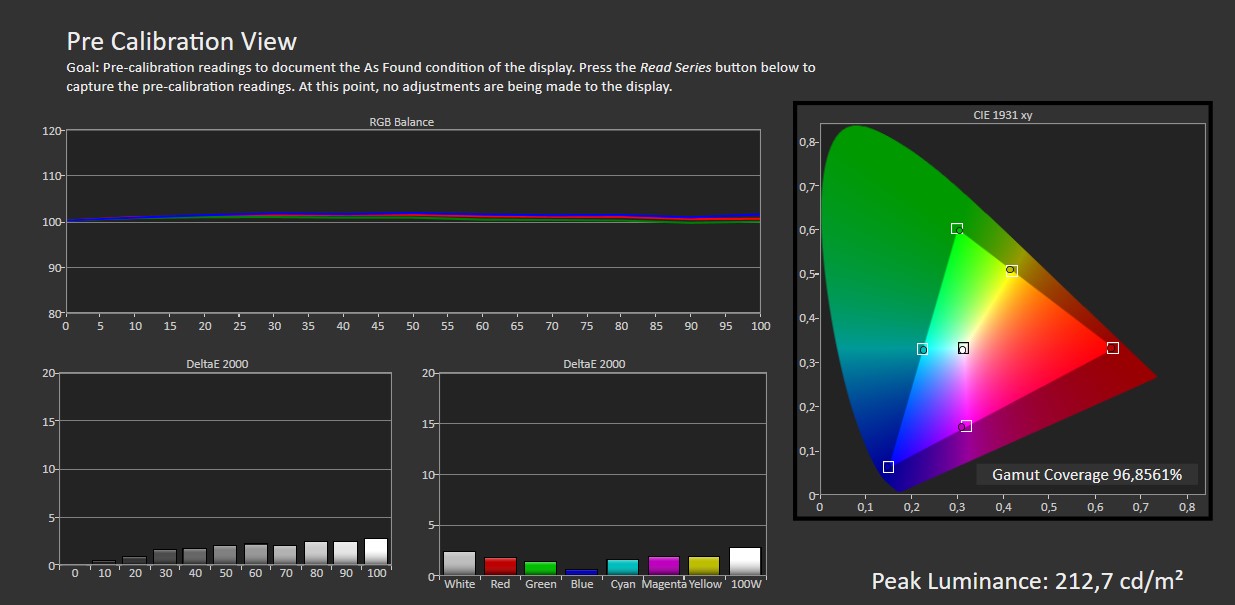Click the Peak Luminance 212,7 cd/m² readout
Screen dimensions: 1235x605
pos(1027,581)
